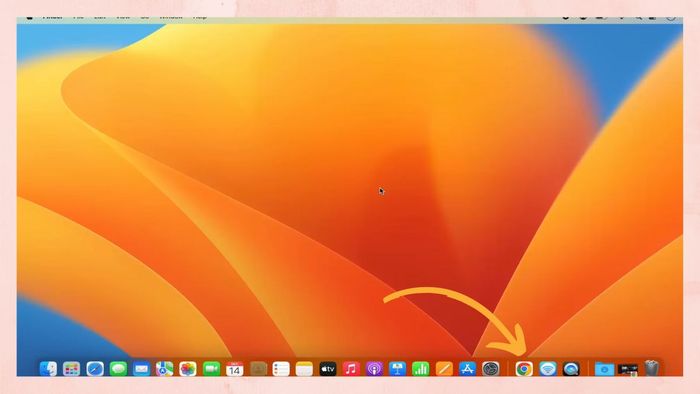
Task: Launch Google Chrome from the Dock
Action: pos(524,369)
